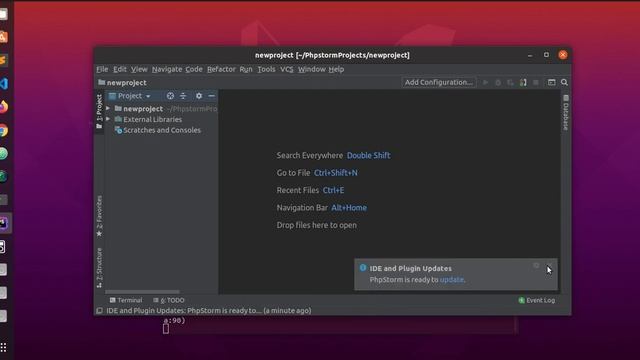Viewport: 640px width, 360px height.
Task: Open the Database side tab
Action: [566, 113]
